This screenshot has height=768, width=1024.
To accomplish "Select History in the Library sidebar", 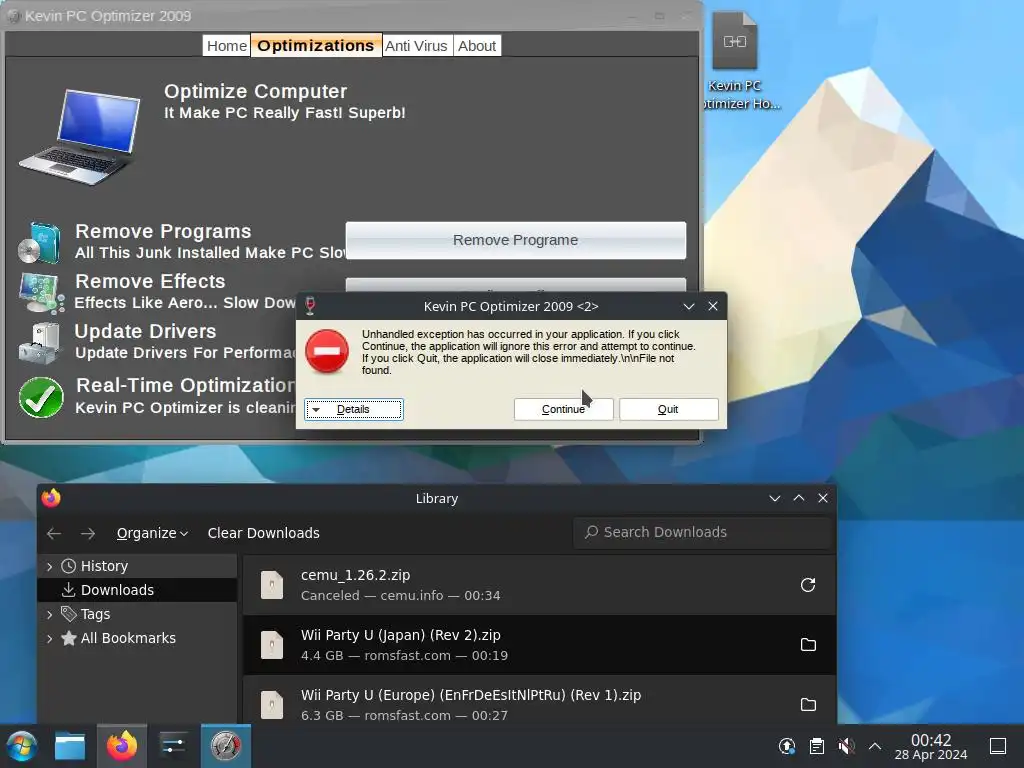I will [104, 566].
